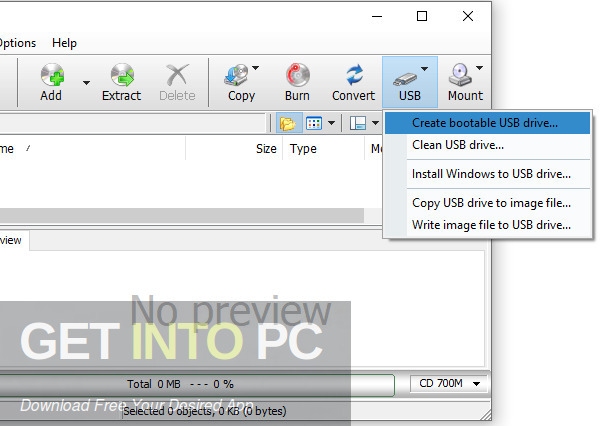Open the CD 700M media size dropdown

tap(449, 384)
